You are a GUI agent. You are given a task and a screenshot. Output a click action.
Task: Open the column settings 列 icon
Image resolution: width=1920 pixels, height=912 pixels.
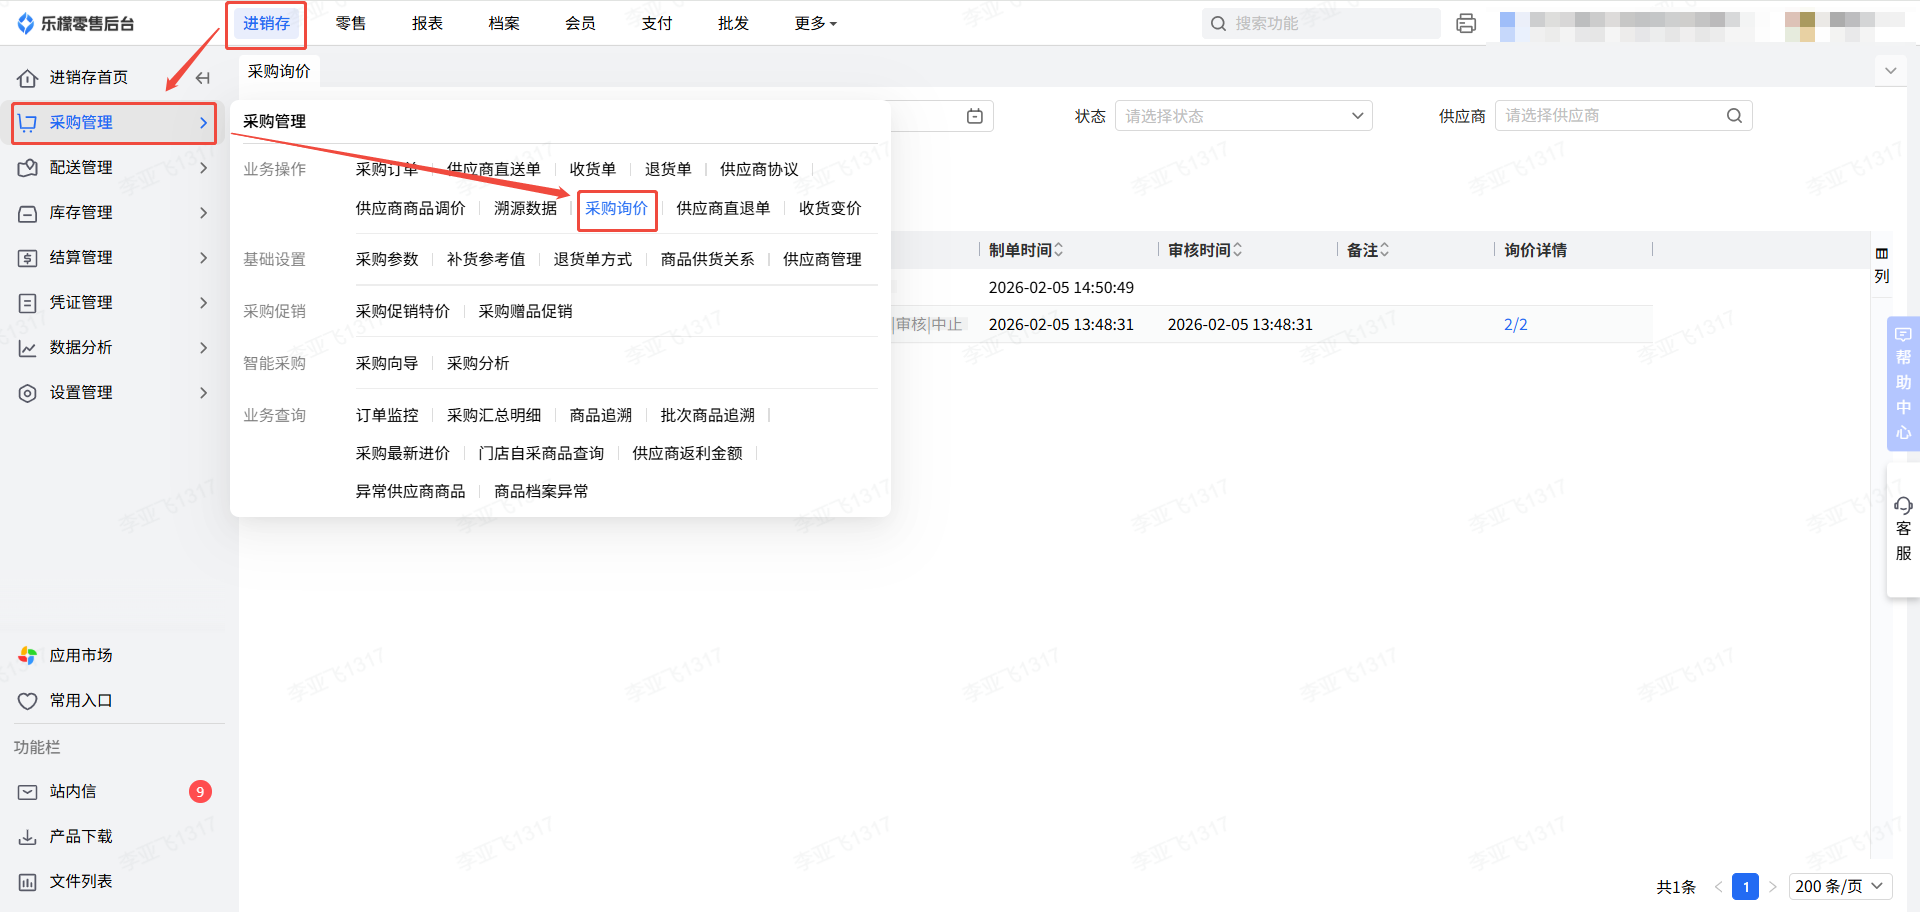(x=1882, y=265)
